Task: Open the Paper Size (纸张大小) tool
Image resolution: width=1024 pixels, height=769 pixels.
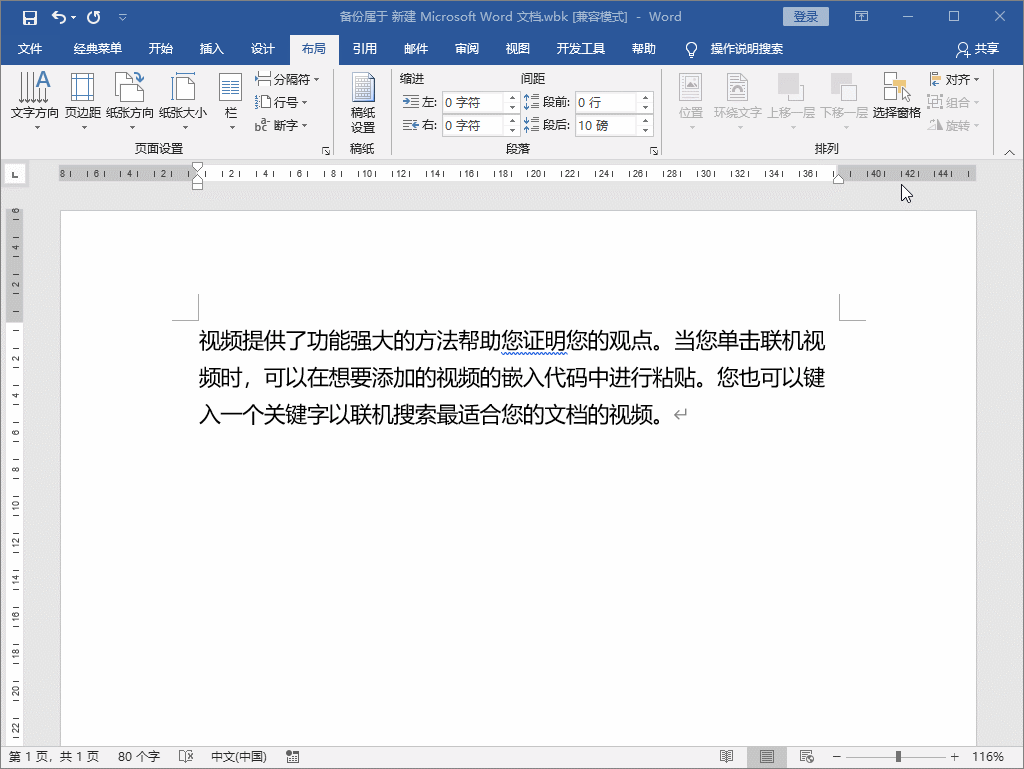Action: 183,101
